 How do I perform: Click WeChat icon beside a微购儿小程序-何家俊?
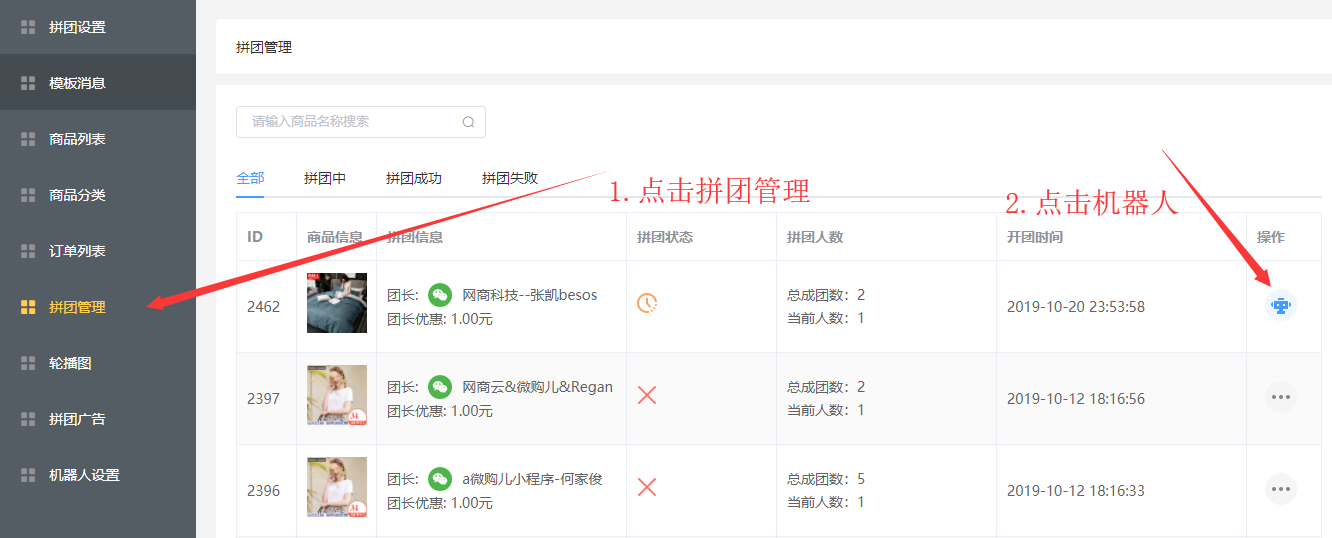coord(440,479)
